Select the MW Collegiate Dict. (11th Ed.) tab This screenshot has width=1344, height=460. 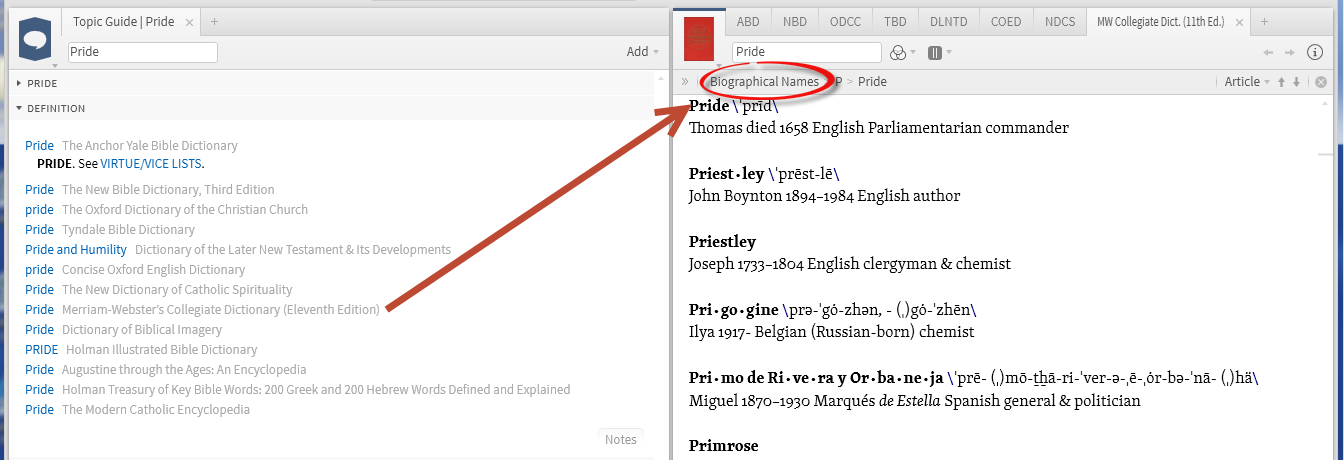(x=1159, y=21)
